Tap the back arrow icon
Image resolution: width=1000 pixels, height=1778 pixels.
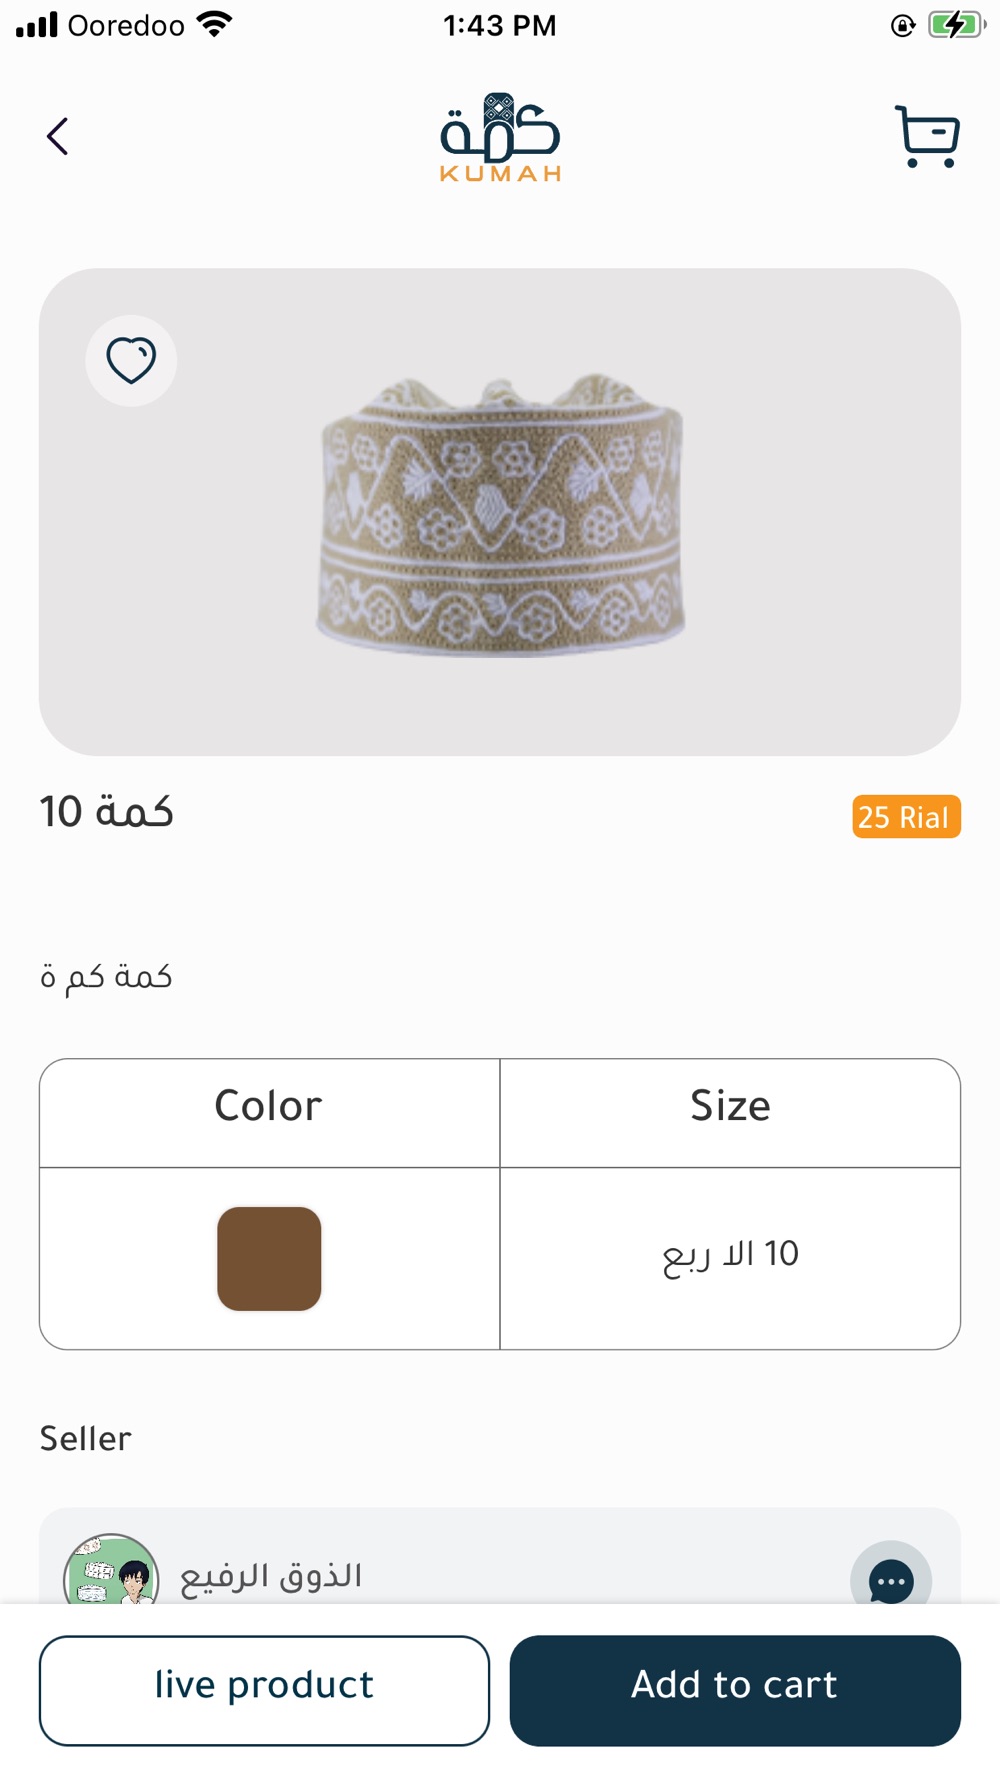point(58,136)
